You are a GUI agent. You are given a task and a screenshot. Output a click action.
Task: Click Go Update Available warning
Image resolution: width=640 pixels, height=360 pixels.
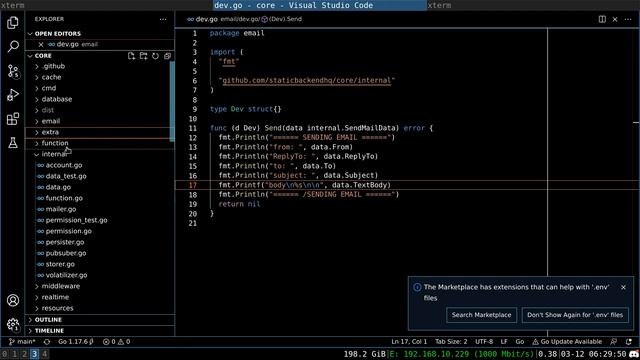[x=567, y=342]
